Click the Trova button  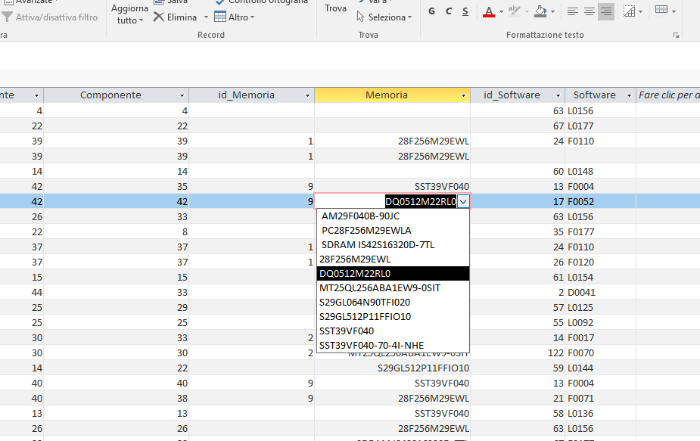pyautogui.click(x=336, y=8)
